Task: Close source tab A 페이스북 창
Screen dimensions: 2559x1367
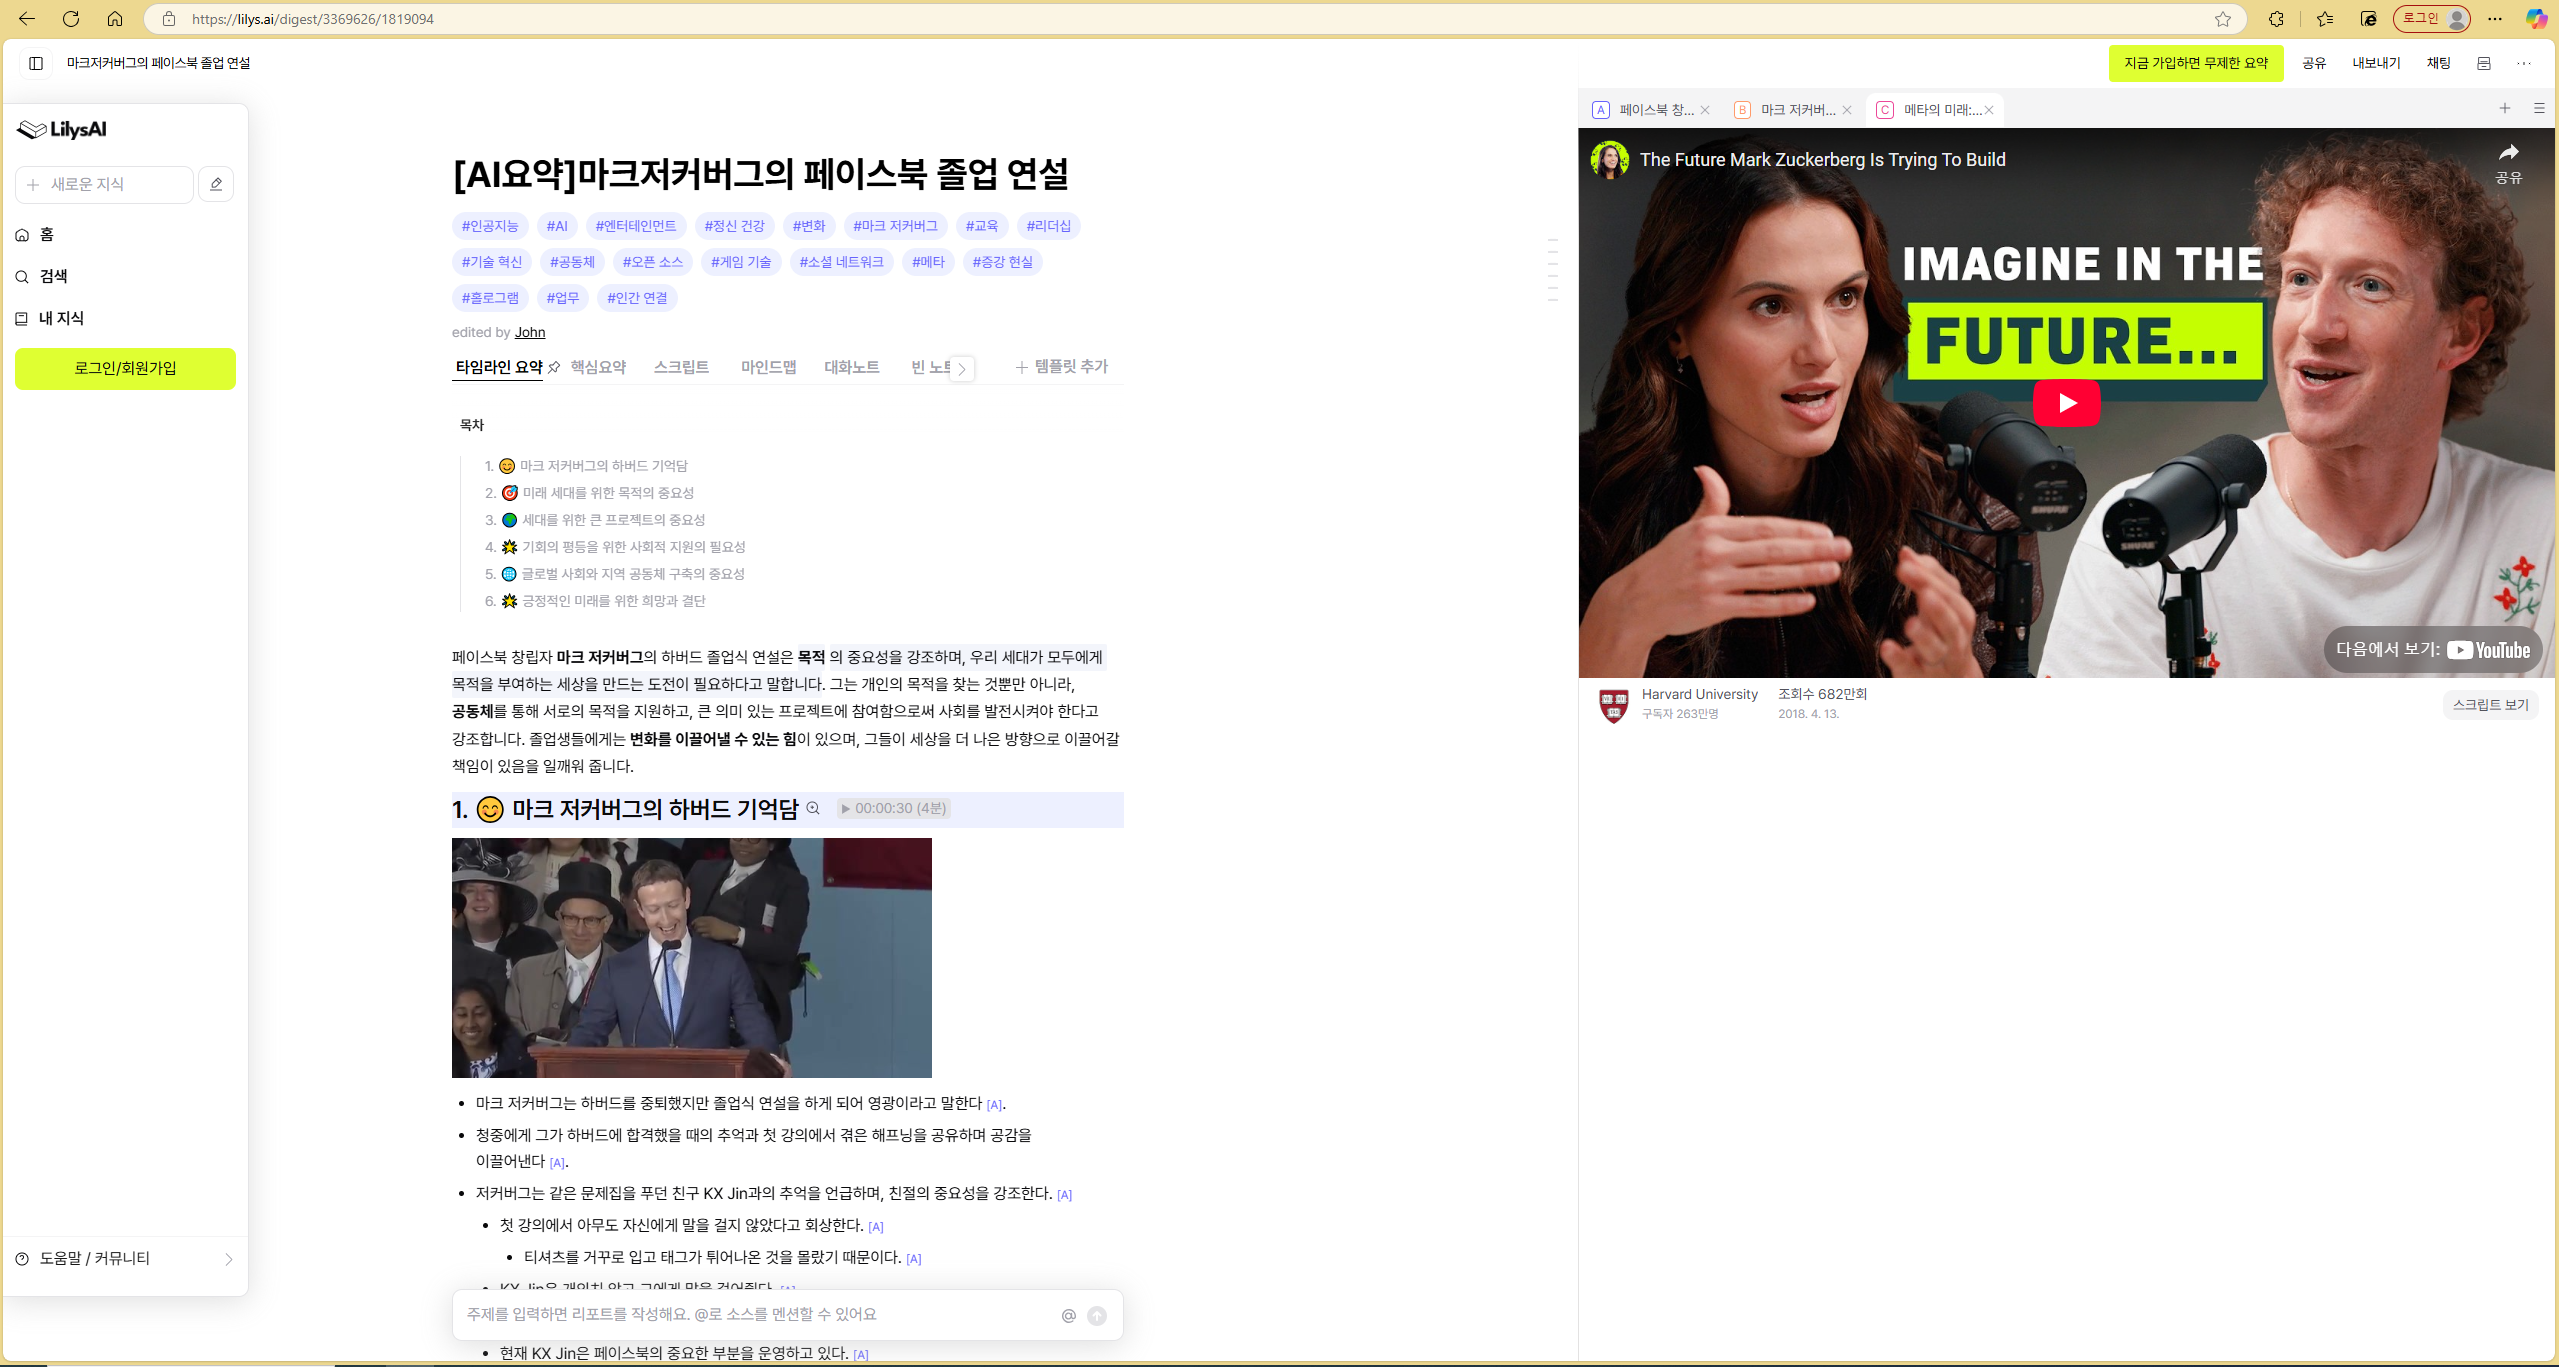Action: pos(1705,110)
